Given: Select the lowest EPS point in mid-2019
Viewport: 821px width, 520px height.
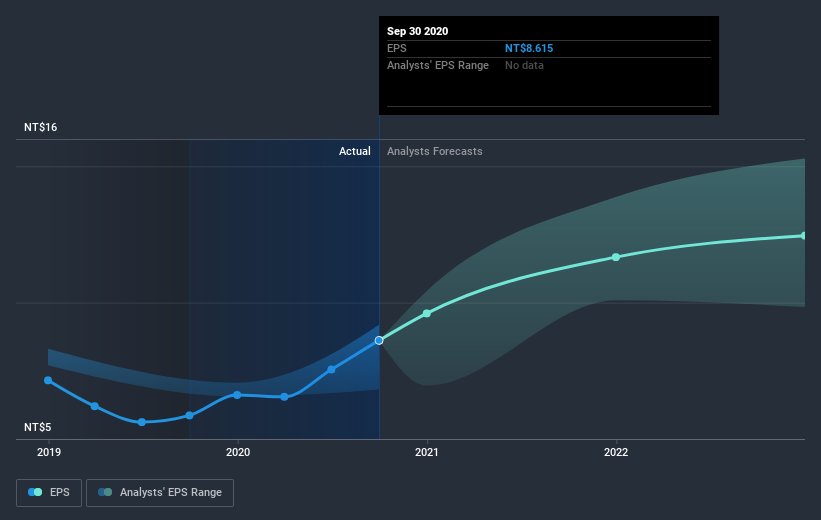Looking at the screenshot, I should click(142, 422).
